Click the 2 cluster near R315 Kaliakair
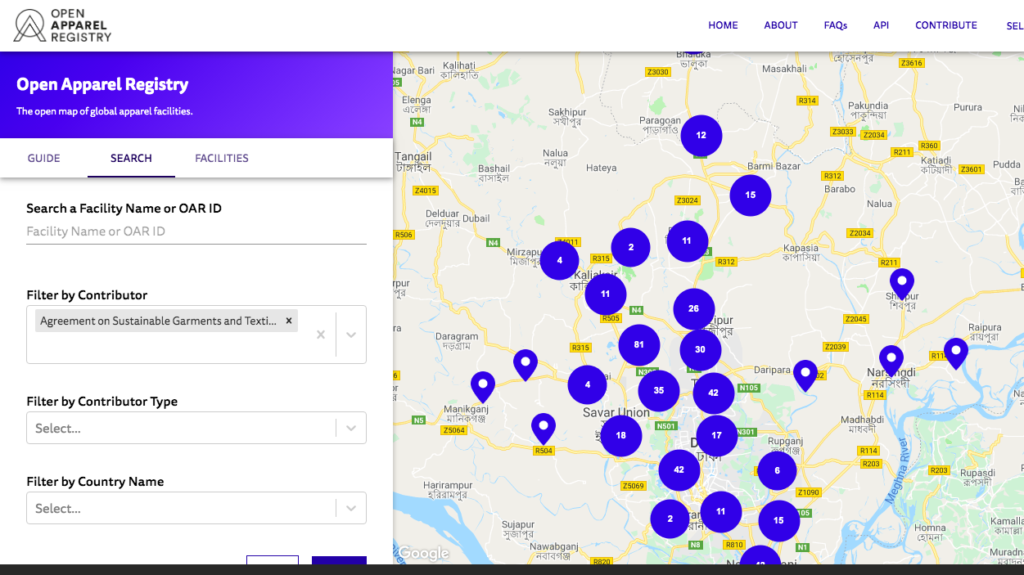 click(630, 247)
